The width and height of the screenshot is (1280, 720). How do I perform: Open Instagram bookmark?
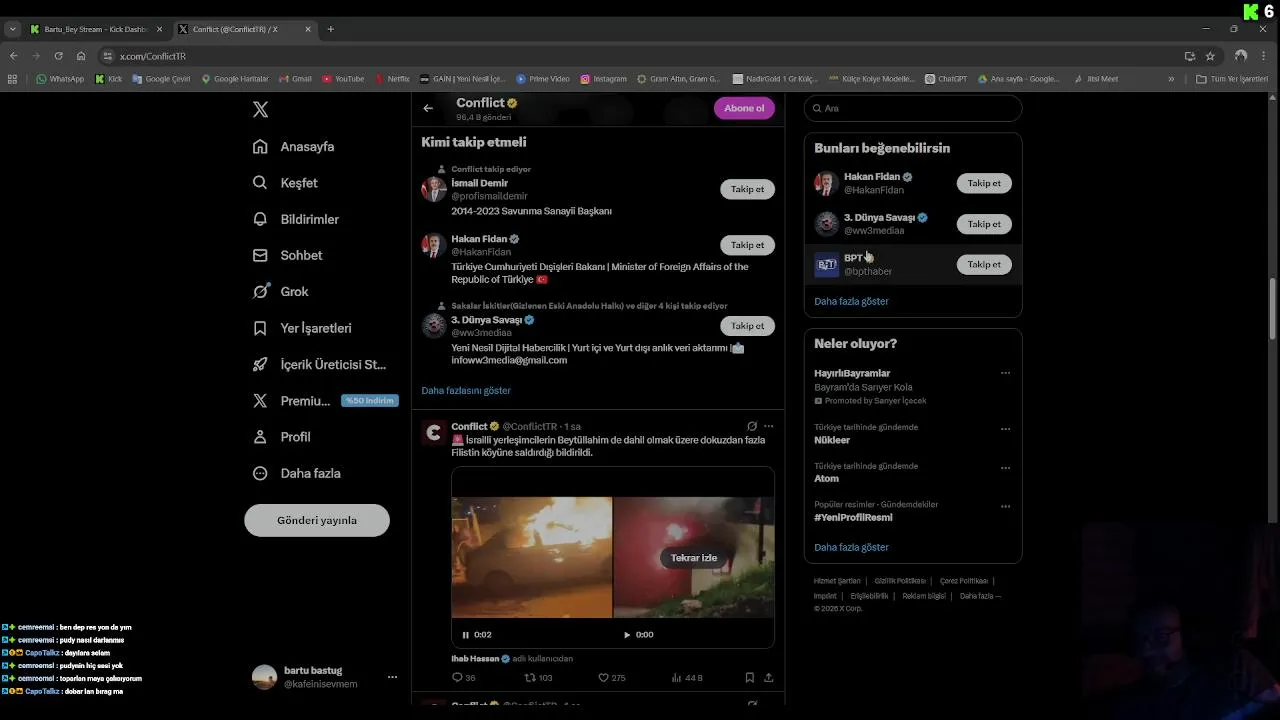click(x=603, y=79)
